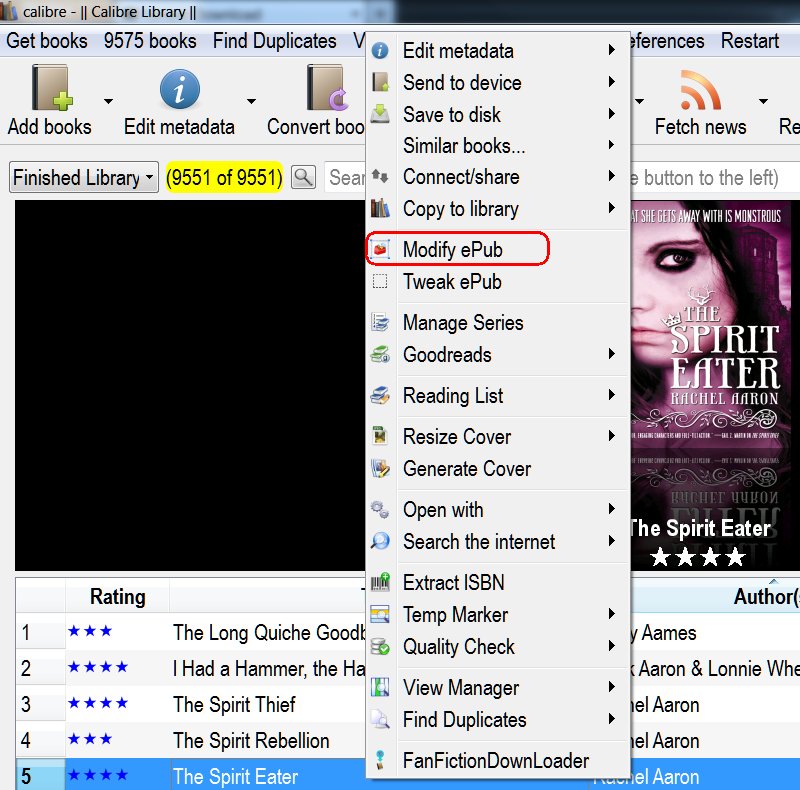Open the Edit metadata toolbar dropdown arrow

[251, 101]
